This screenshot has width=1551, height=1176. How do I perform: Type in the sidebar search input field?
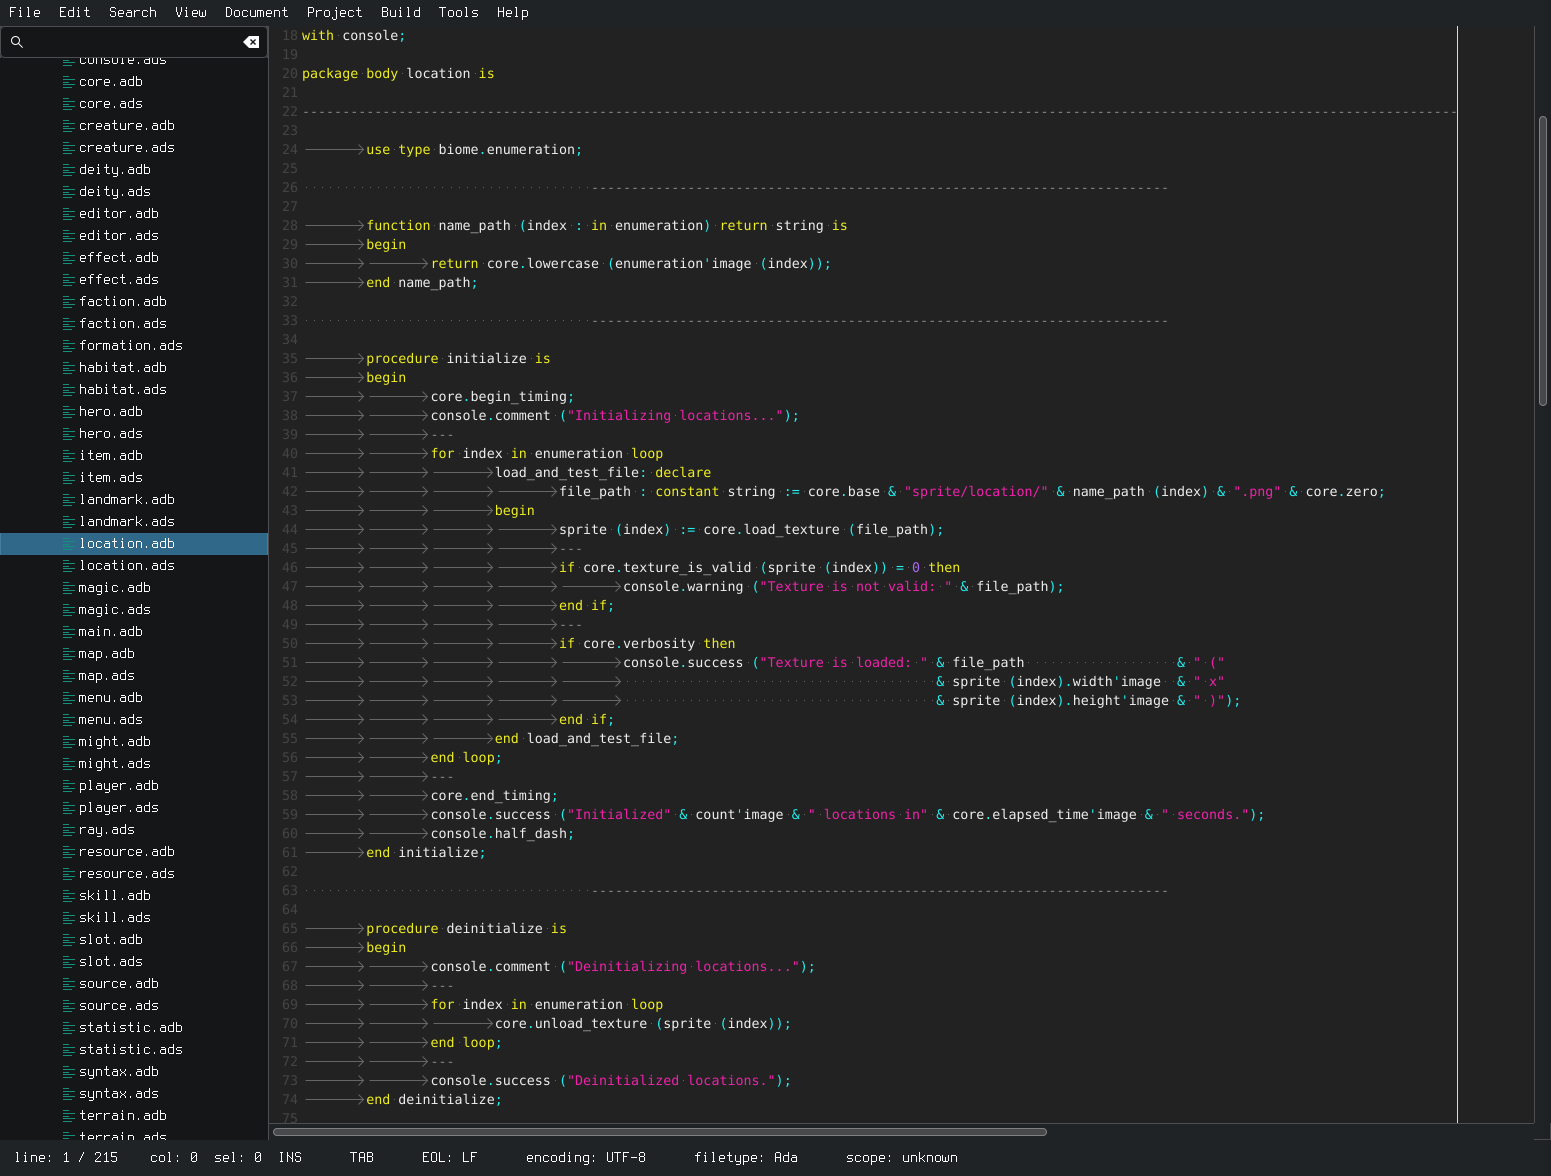point(130,42)
